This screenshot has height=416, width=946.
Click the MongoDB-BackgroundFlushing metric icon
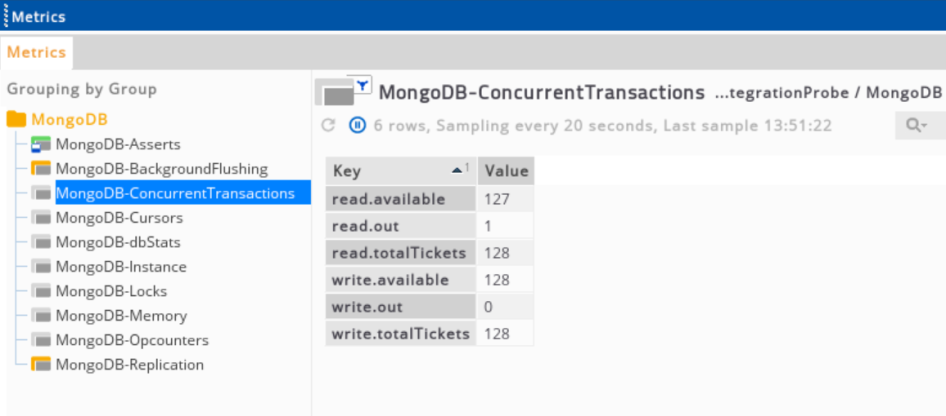(41, 169)
